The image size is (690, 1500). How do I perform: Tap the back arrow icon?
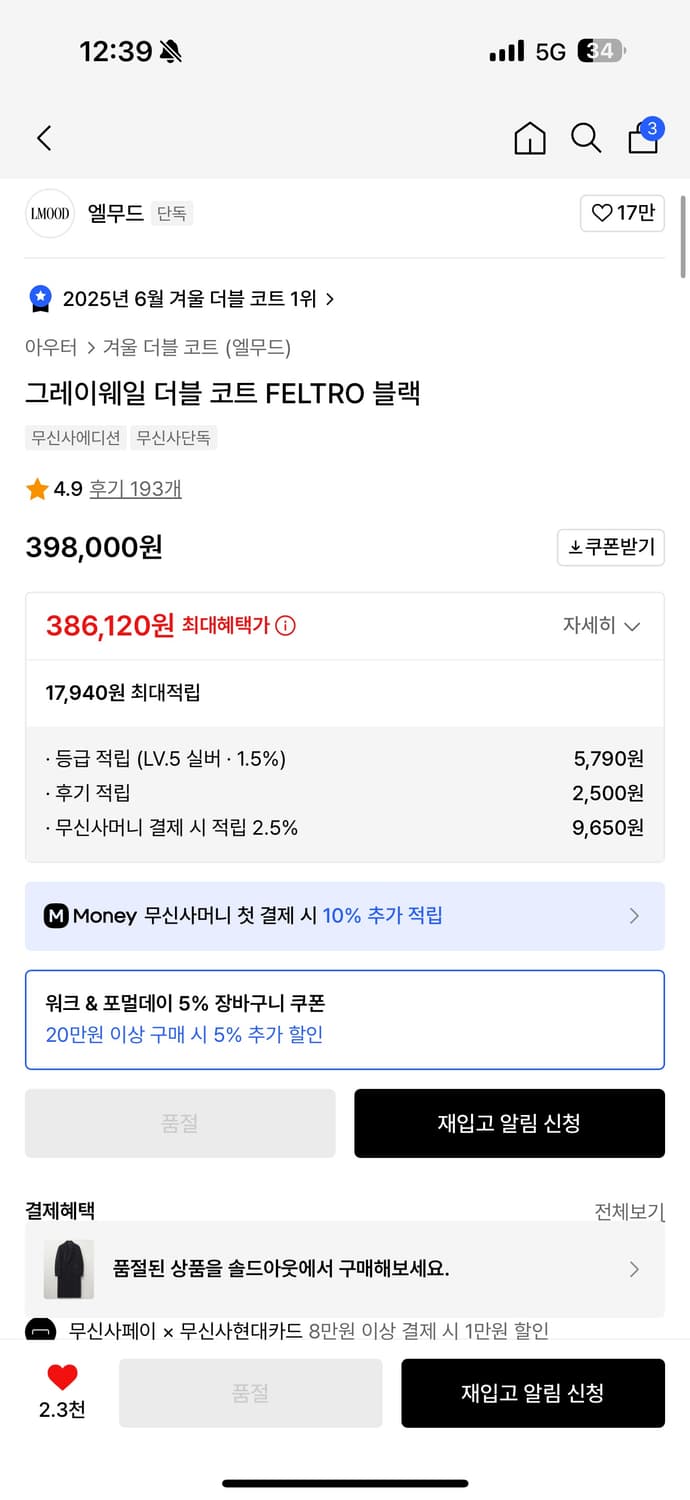44,138
